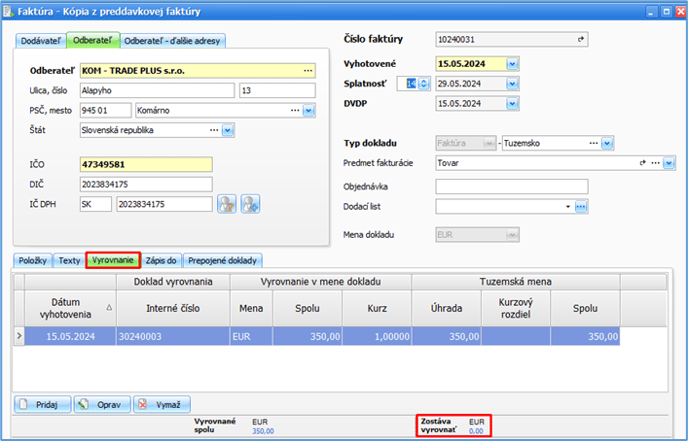Switch to the Prepojené doklady tab

point(223,260)
